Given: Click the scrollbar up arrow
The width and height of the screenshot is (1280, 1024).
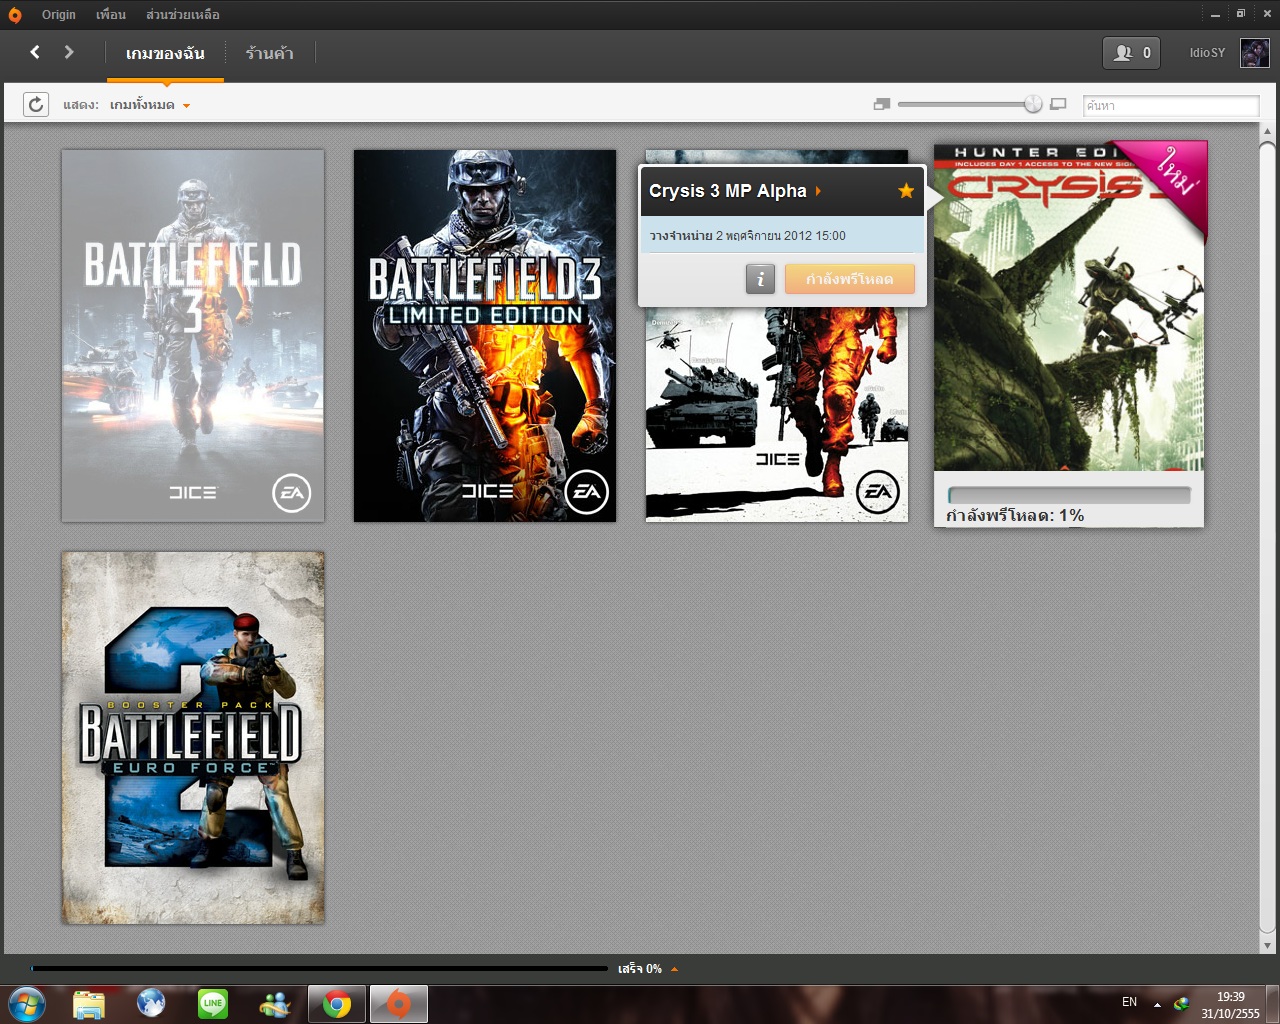Looking at the screenshot, I should tap(1267, 131).
